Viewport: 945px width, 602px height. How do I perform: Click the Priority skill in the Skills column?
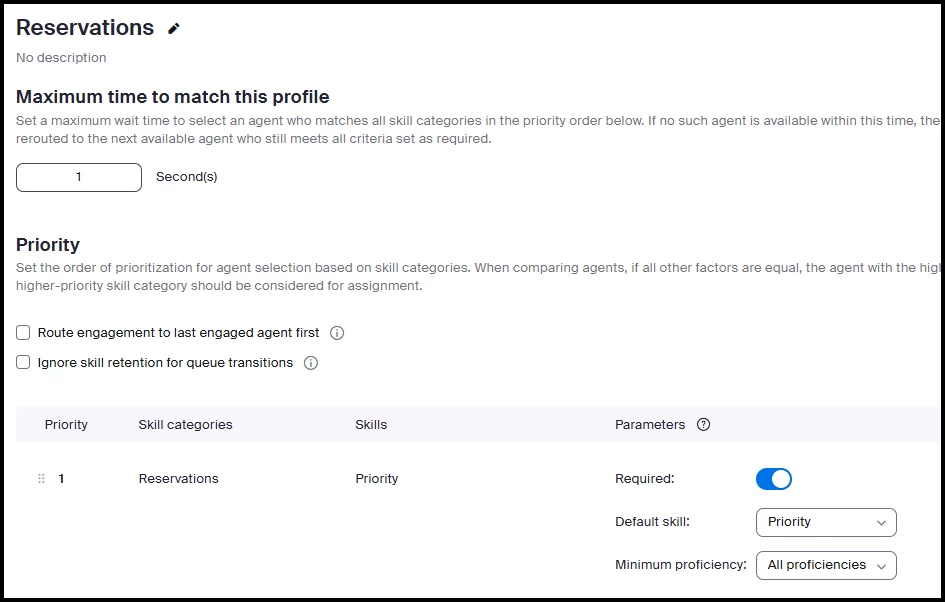tap(377, 479)
